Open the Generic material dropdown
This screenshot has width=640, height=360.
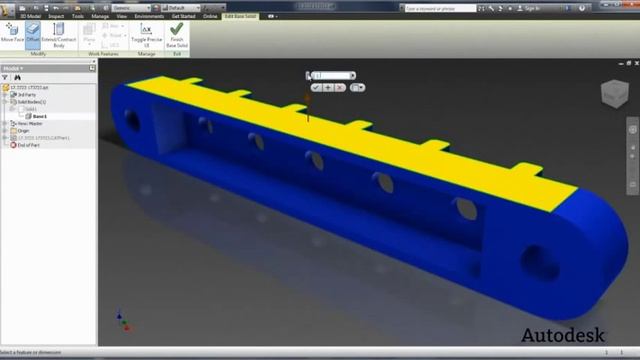(x=131, y=8)
